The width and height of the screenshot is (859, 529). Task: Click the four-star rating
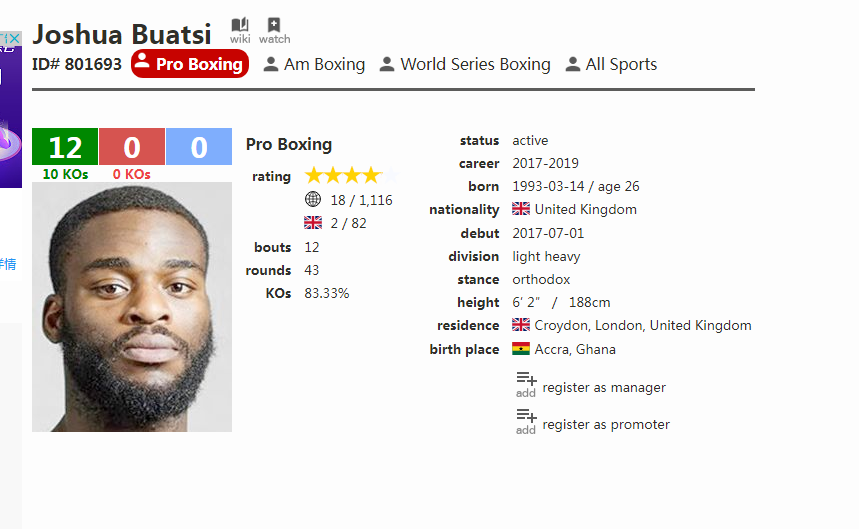coord(351,176)
